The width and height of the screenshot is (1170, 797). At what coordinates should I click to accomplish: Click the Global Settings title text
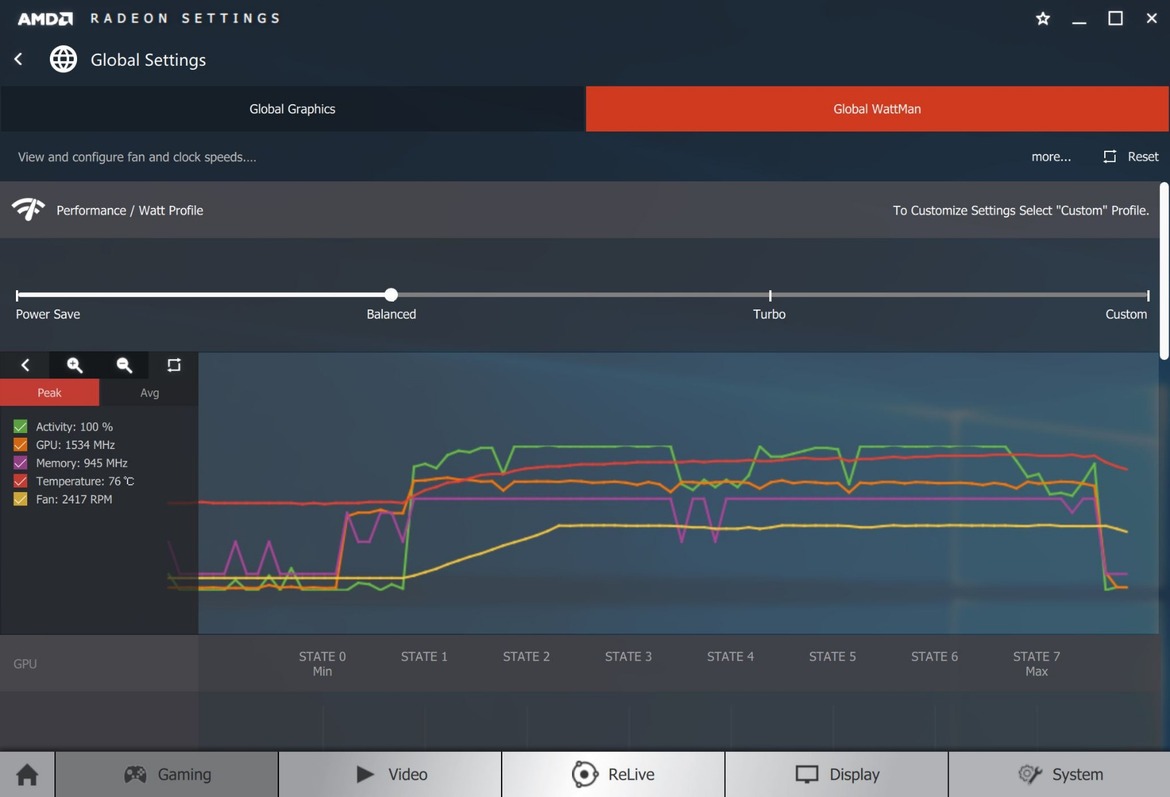[x=148, y=60]
